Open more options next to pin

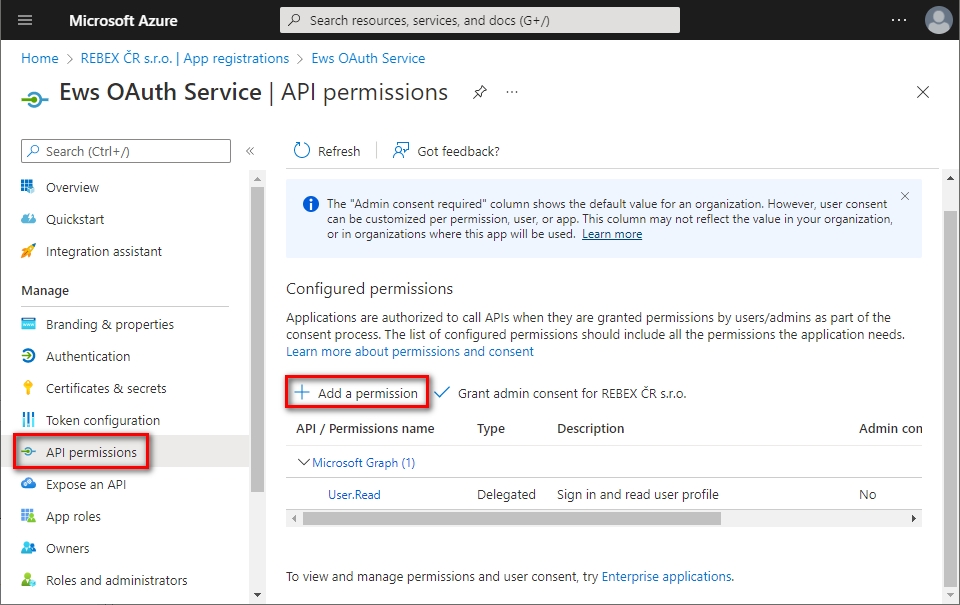click(x=512, y=92)
